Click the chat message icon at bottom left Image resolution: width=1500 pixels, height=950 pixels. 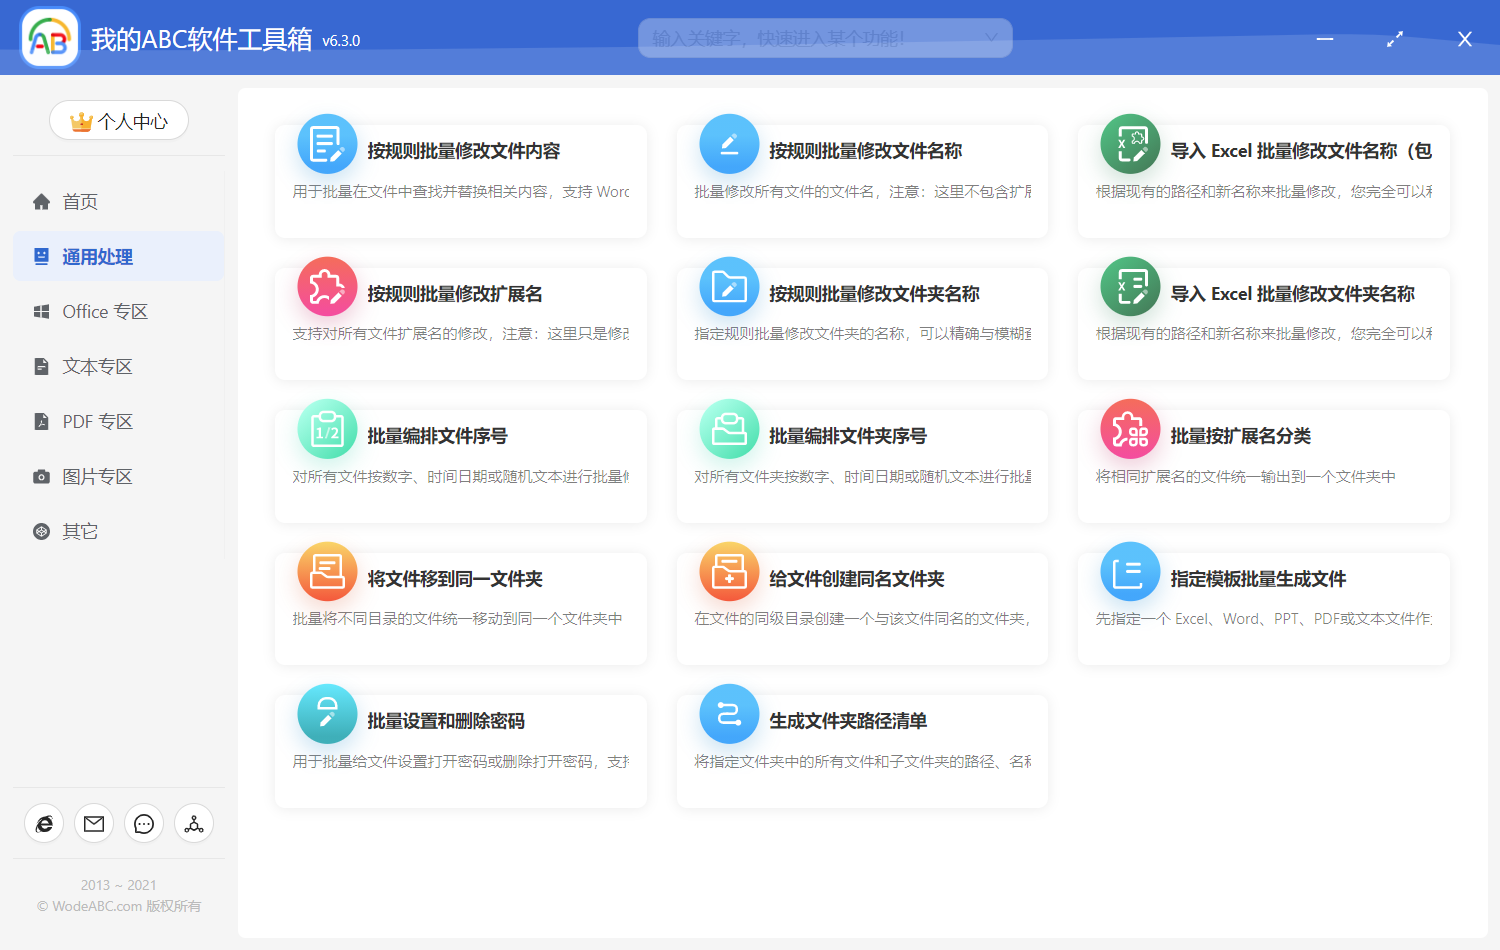tap(144, 823)
